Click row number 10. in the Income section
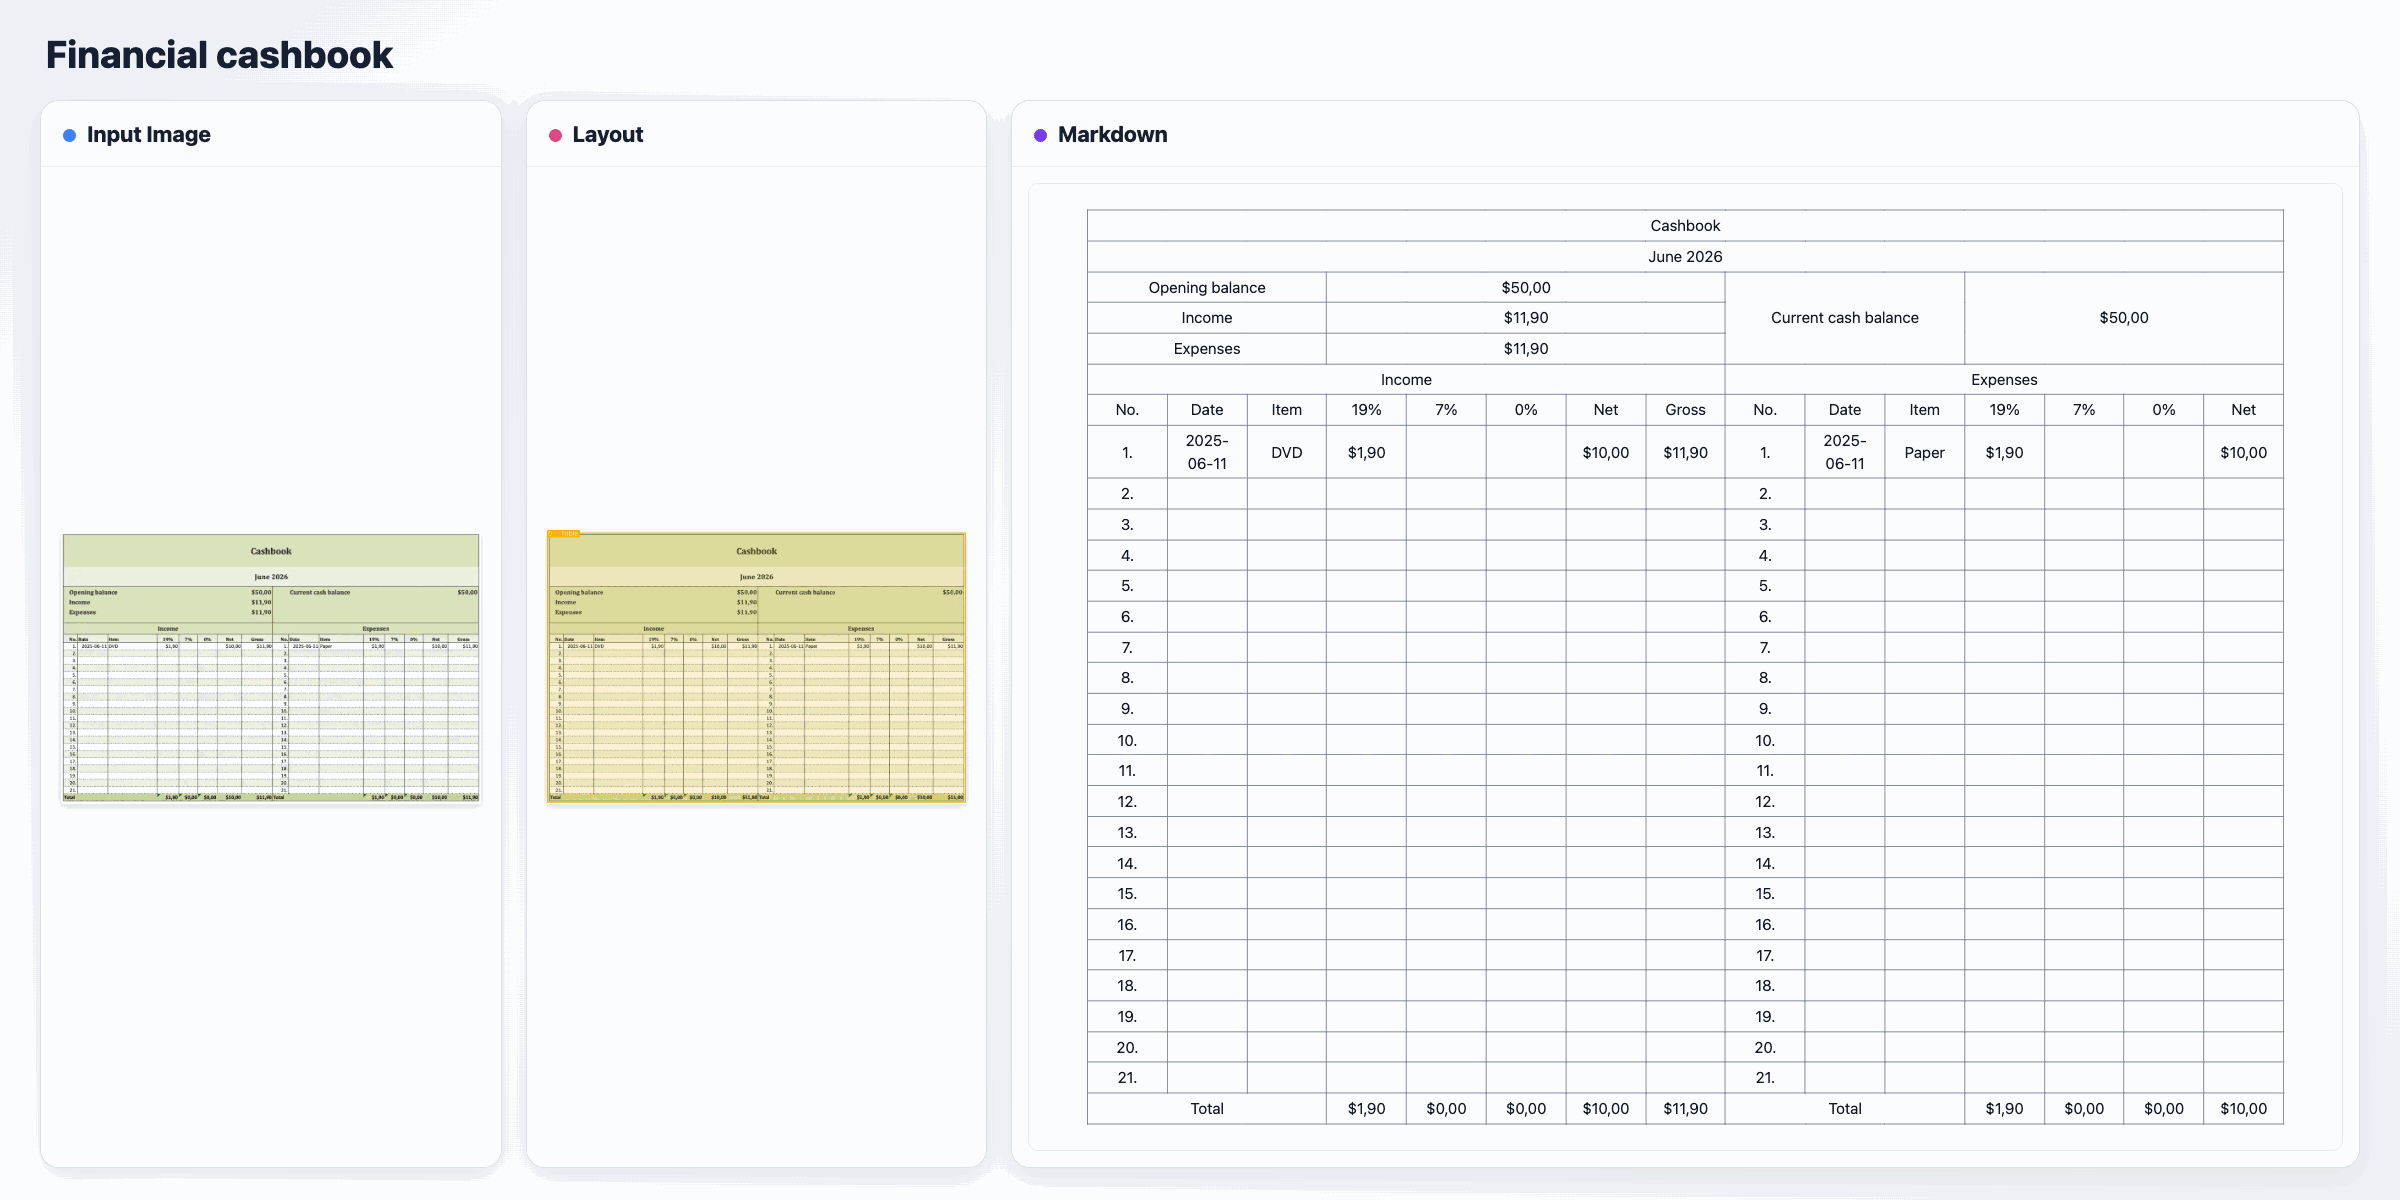This screenshot has width=2400, height=1200. point(1127,741)
